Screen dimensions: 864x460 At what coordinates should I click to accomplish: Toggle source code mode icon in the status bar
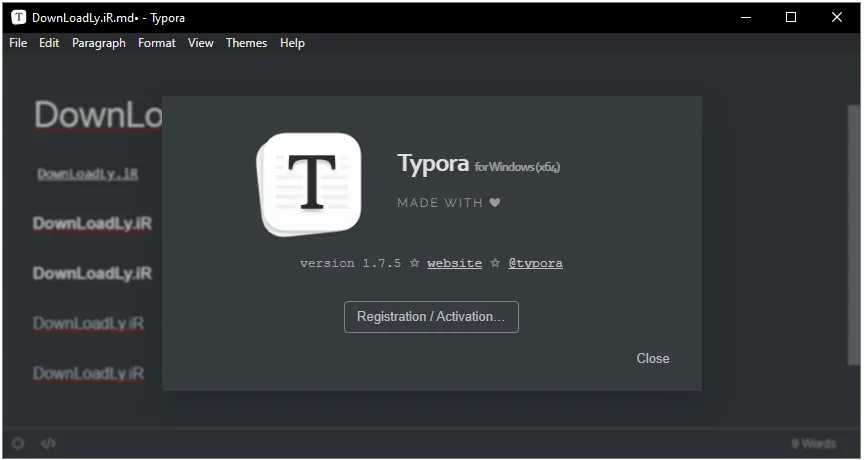[x=48, y=443]
